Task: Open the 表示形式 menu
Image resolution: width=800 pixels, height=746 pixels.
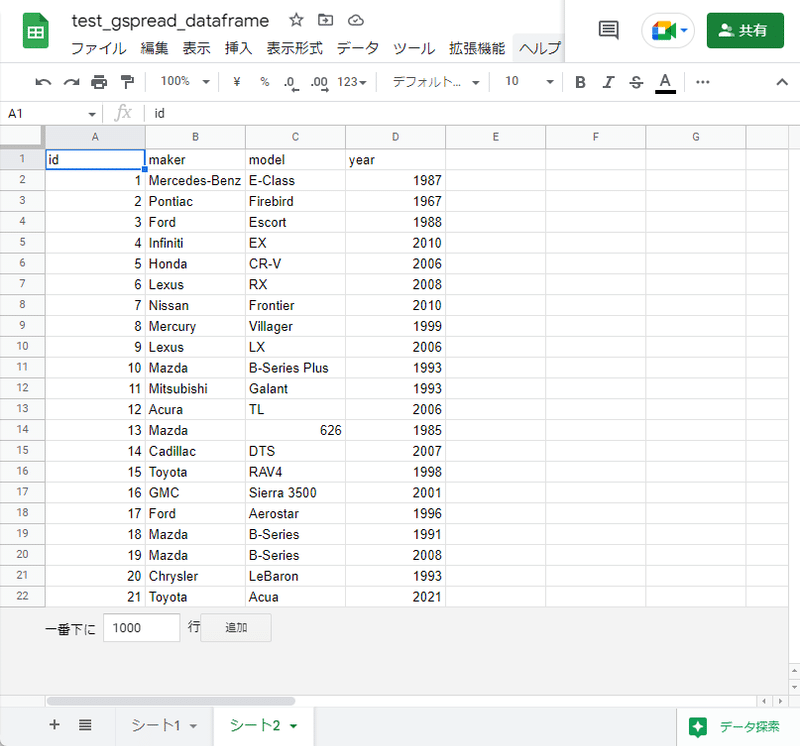Action: point(294,48)
